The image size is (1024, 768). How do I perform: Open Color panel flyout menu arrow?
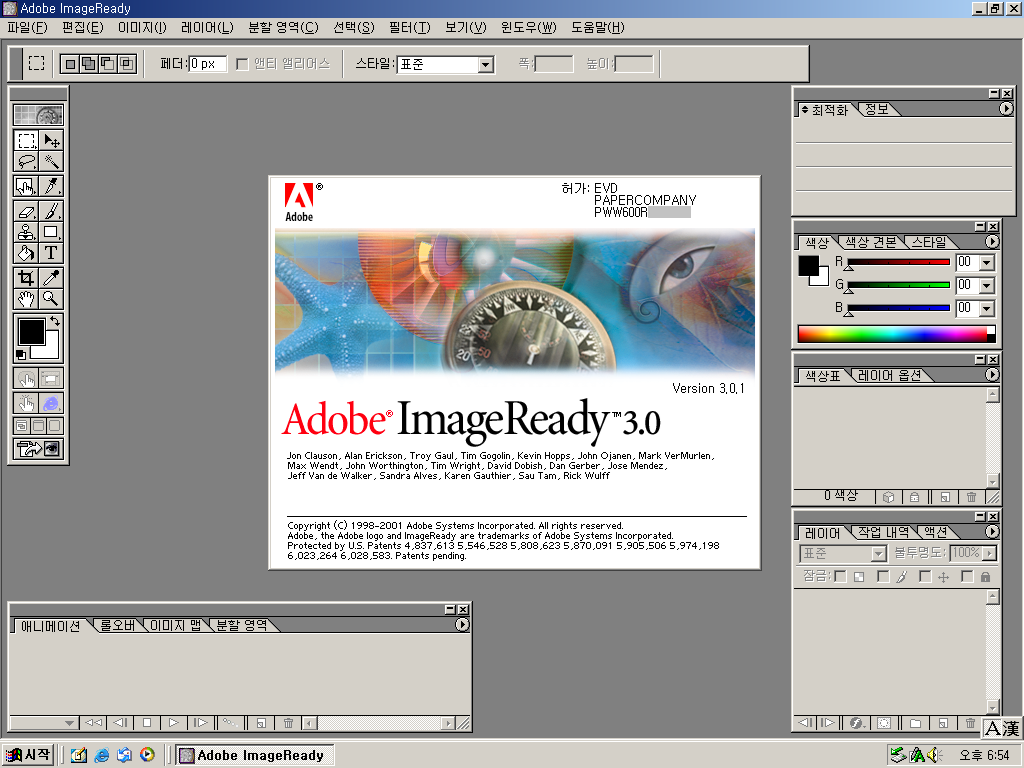(x=992, y=242)
